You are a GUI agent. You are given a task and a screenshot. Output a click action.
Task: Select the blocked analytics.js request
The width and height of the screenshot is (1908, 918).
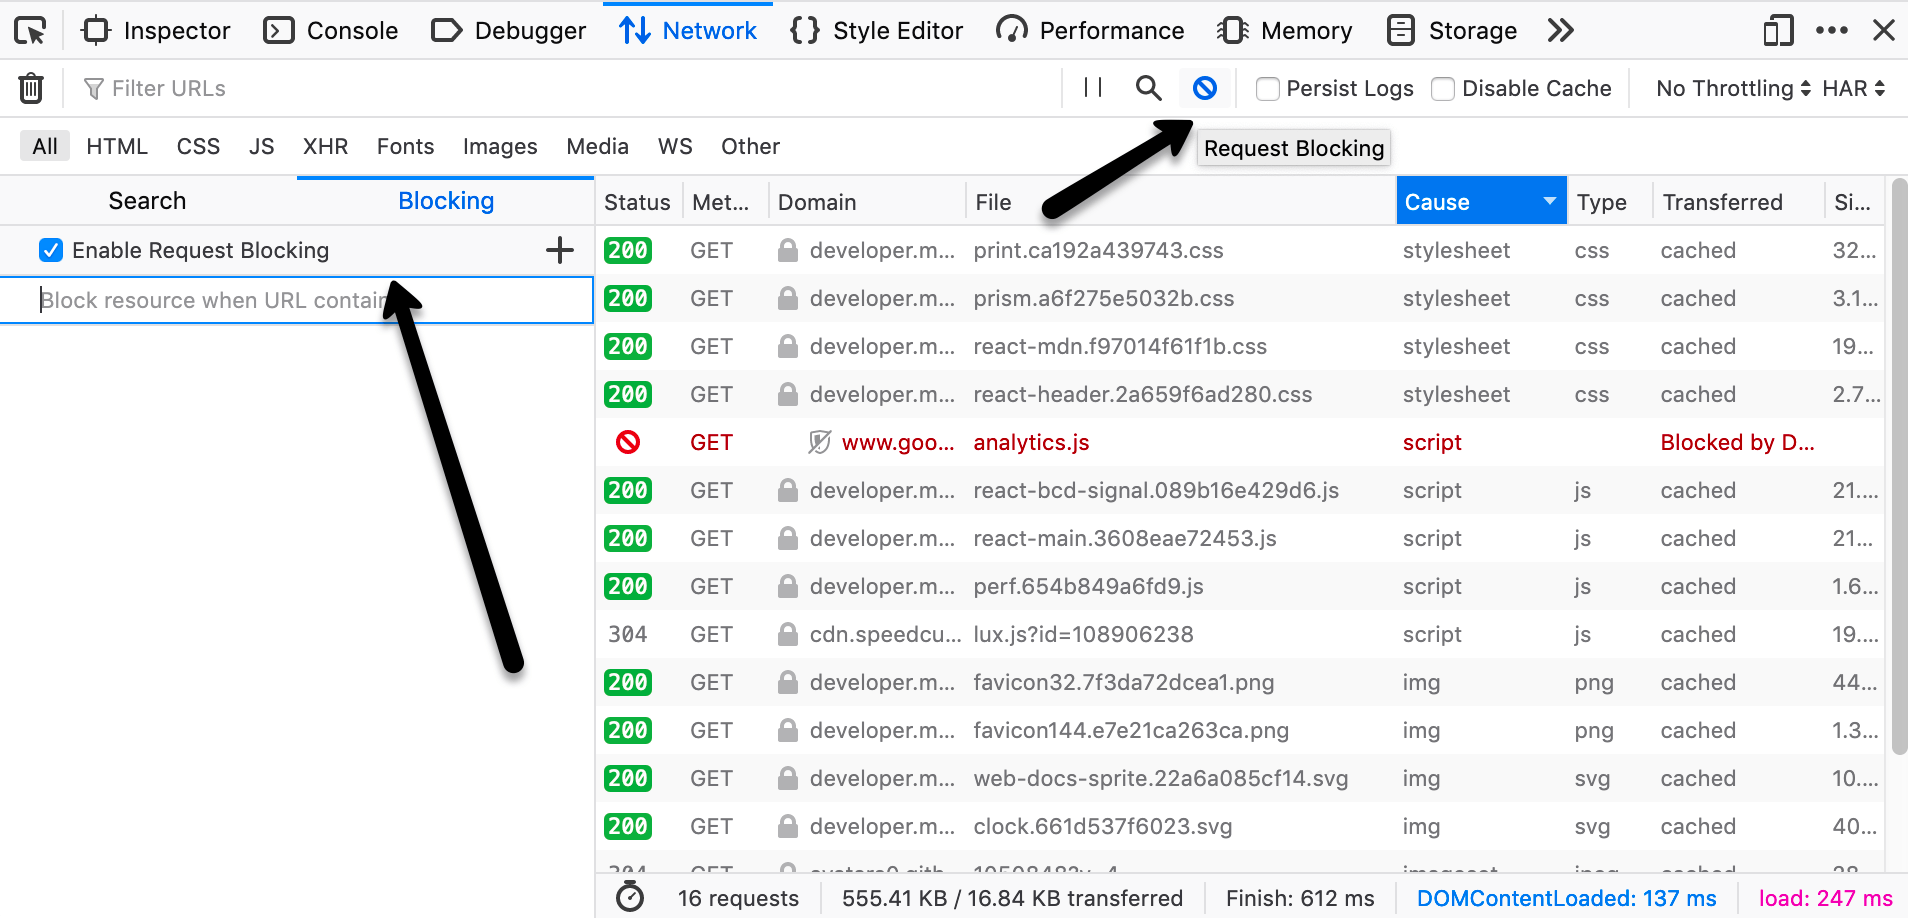tap(1240, 442)
